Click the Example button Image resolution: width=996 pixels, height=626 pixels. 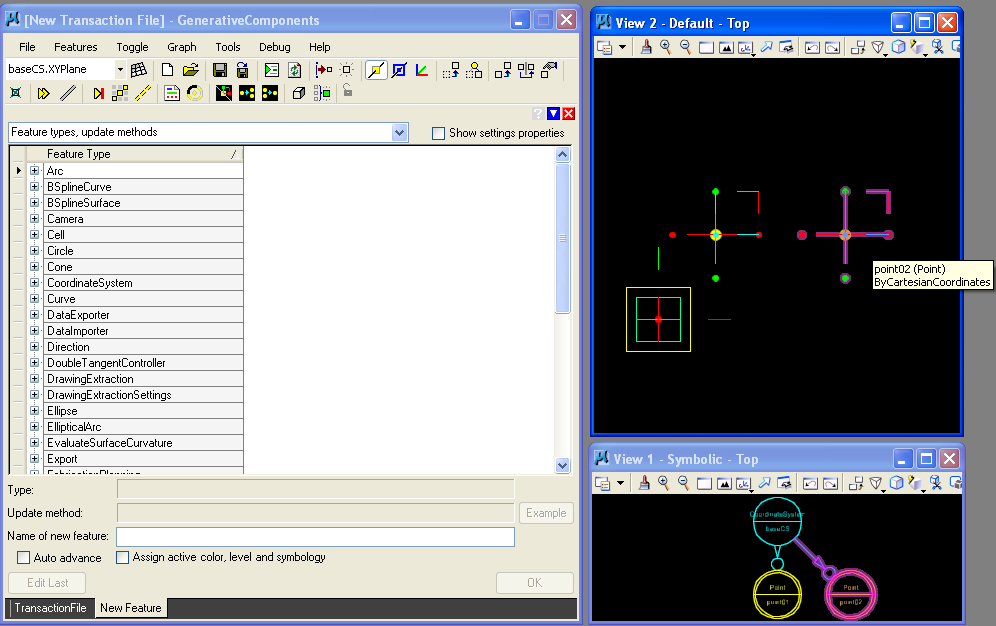tap(546, 513)
